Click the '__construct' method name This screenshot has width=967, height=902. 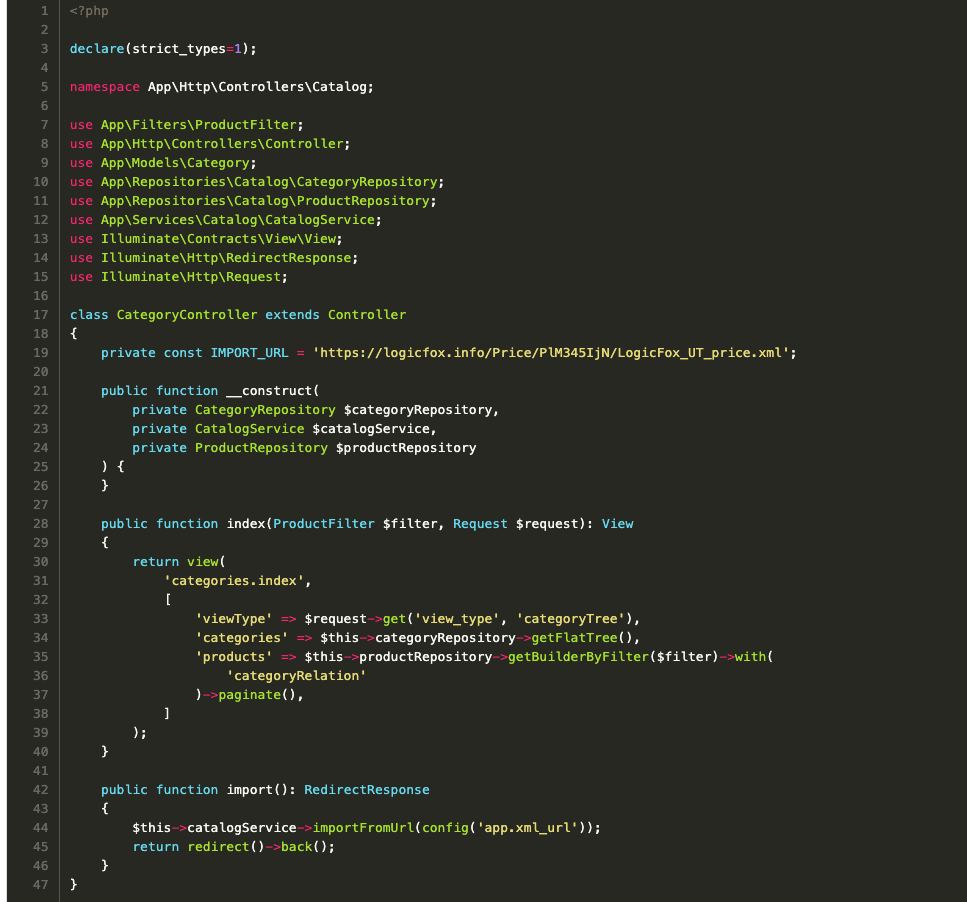point(269,391)
